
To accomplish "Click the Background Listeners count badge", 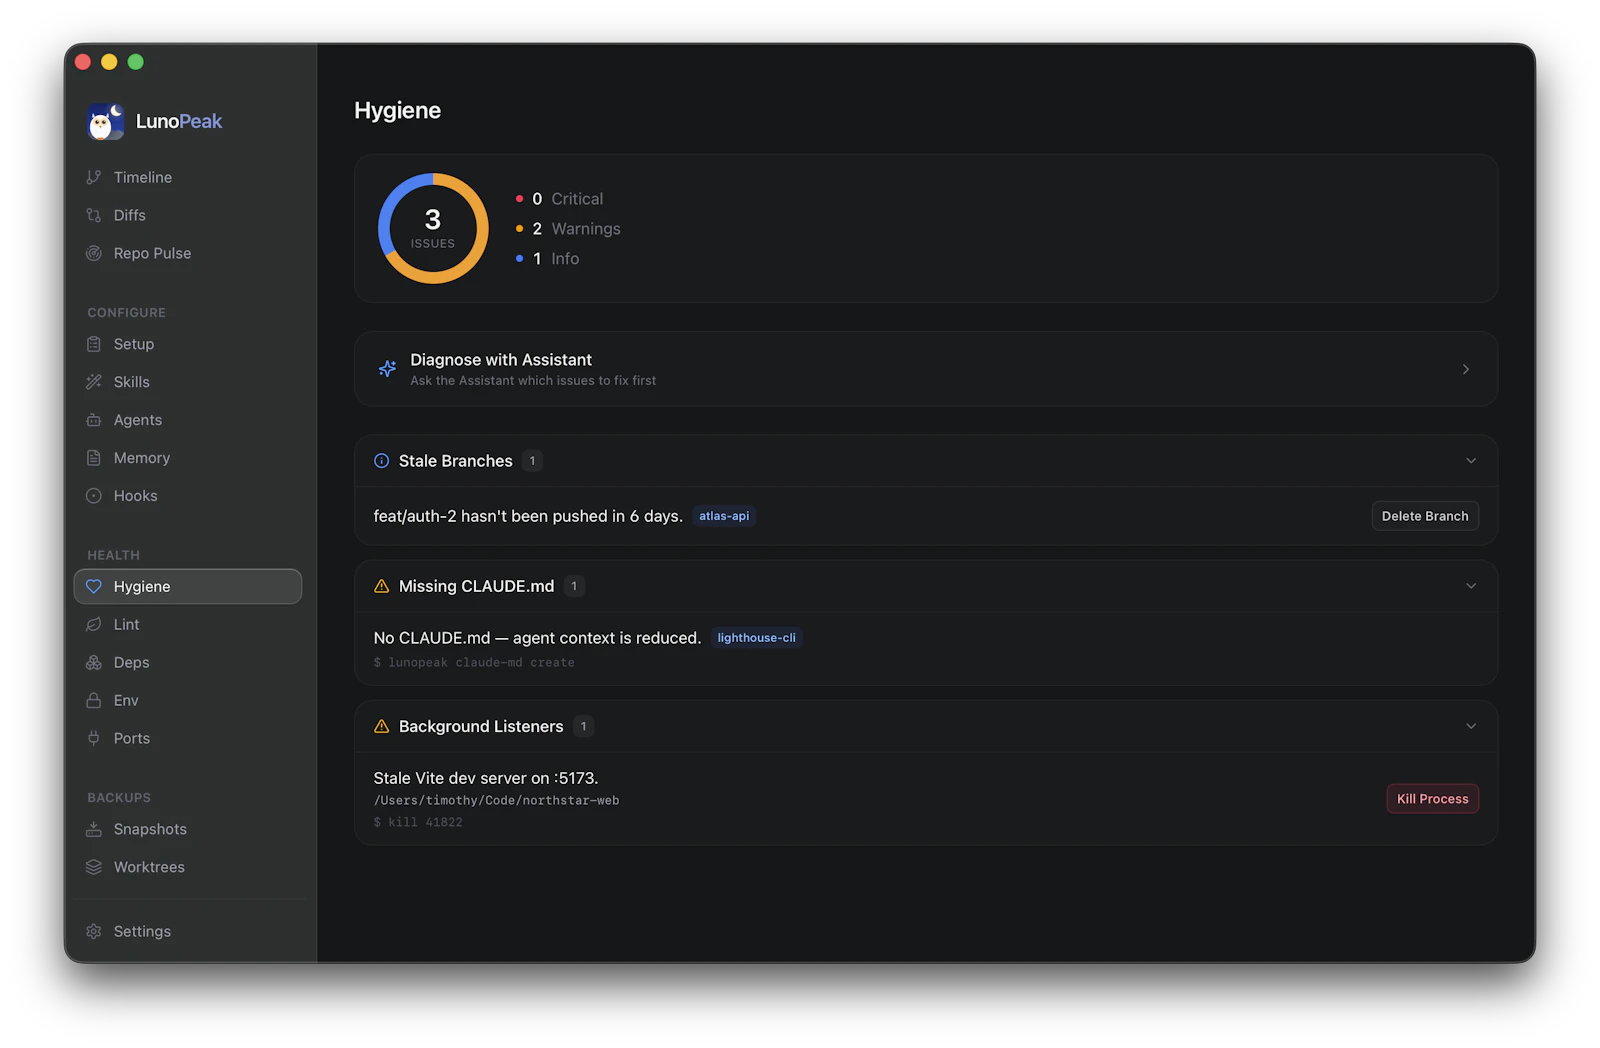I will tap(583, 726).
